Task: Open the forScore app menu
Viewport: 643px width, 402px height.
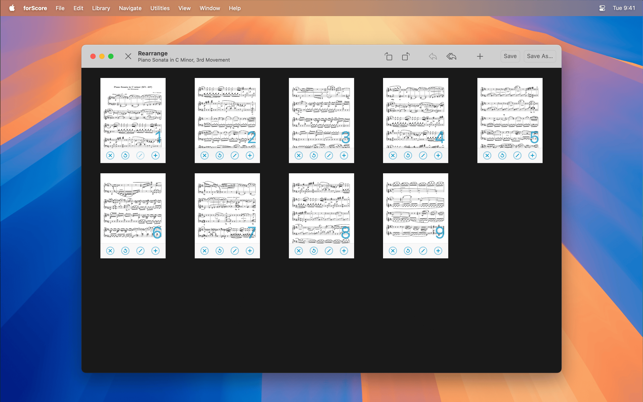Action: (x=35, y=8)
